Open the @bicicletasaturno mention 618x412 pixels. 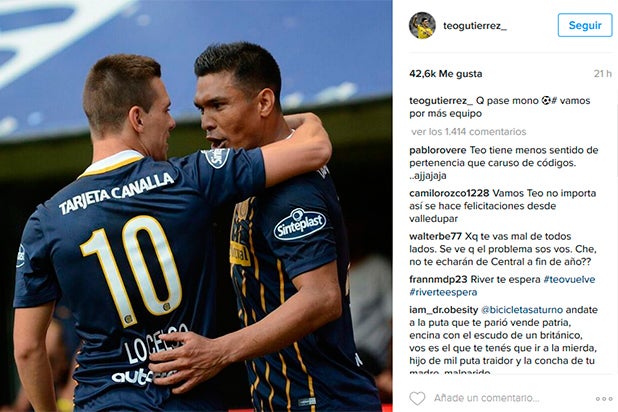[x=522, y=310]
